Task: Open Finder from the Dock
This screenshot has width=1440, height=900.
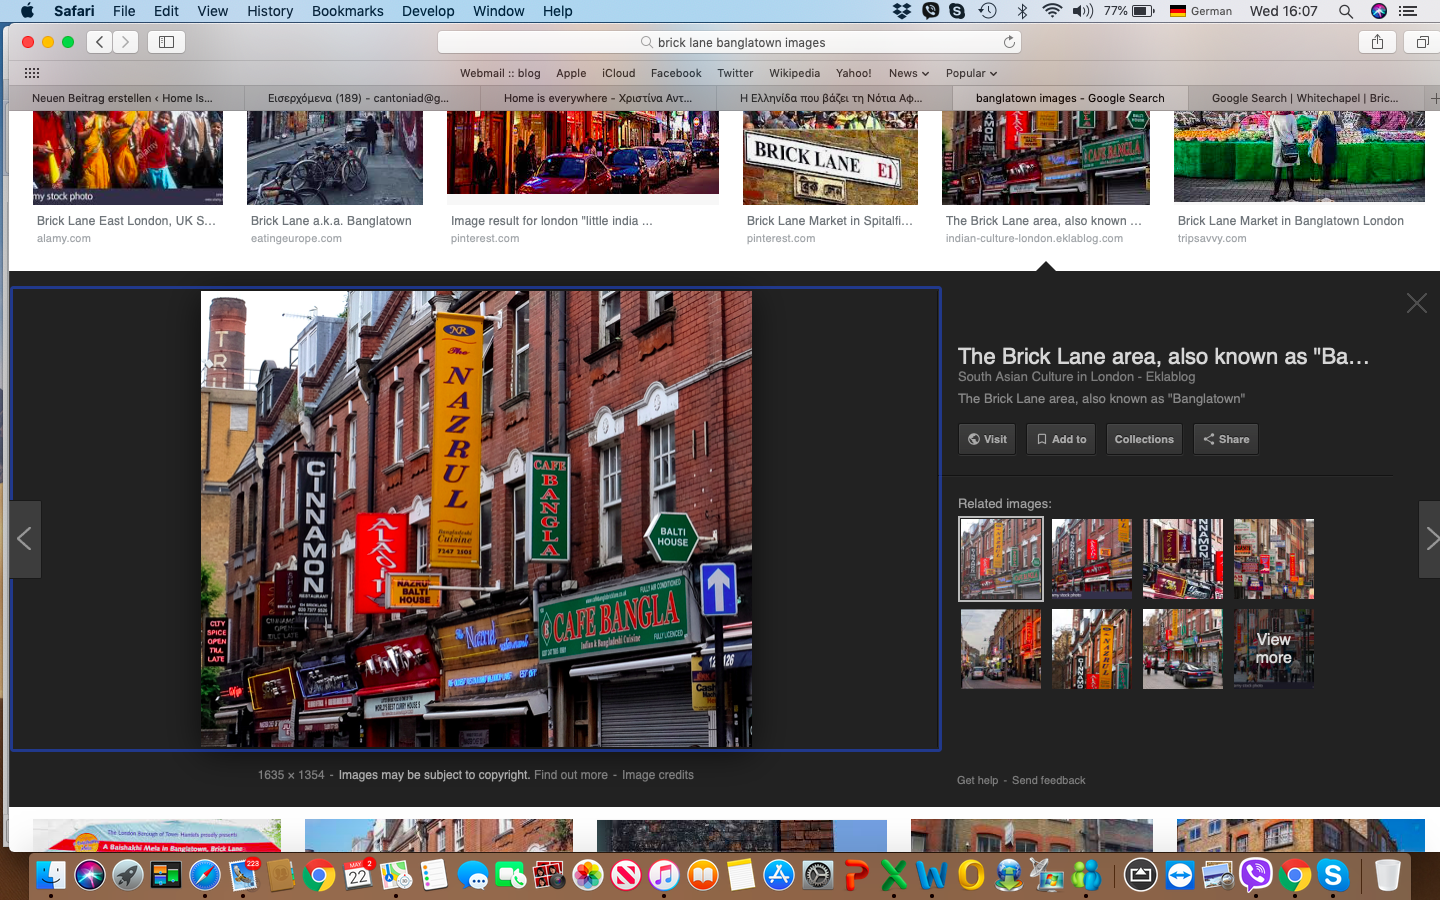Action: pos(51,876)
